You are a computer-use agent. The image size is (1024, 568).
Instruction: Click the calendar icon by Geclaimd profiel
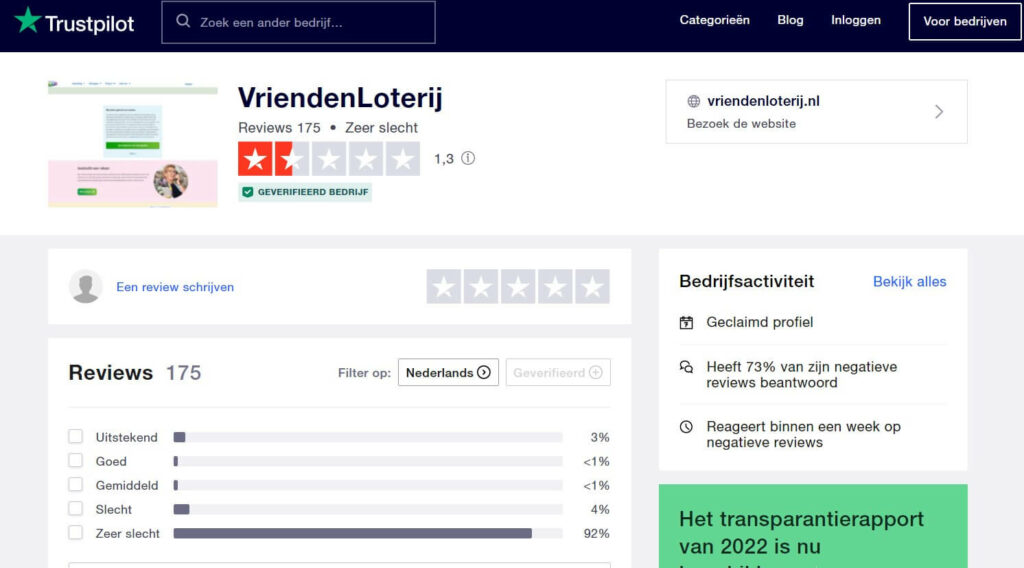pyautogui.click(x=686, y=323)
